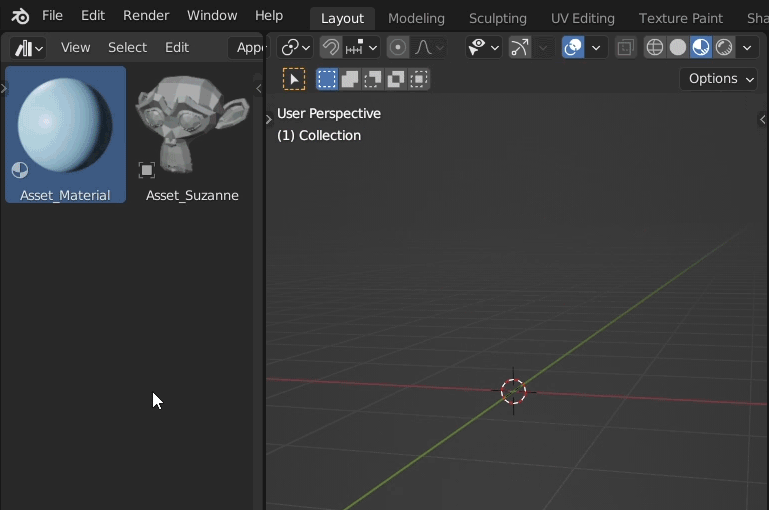Toggle viewport overlays
Screen dimensions: 769x510
tap(573, 48)
